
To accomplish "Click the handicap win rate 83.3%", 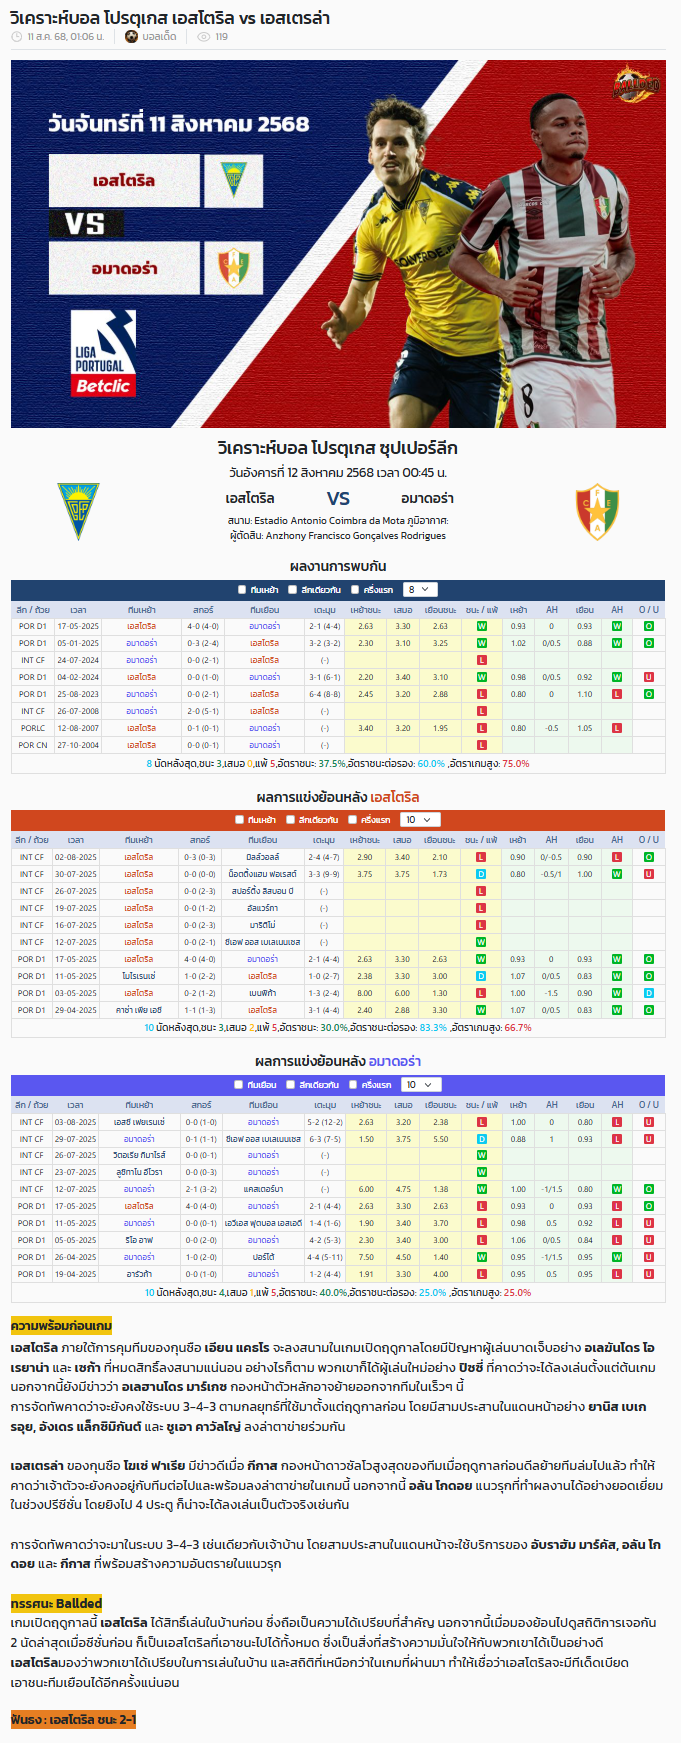I will tap(433, 1028).
